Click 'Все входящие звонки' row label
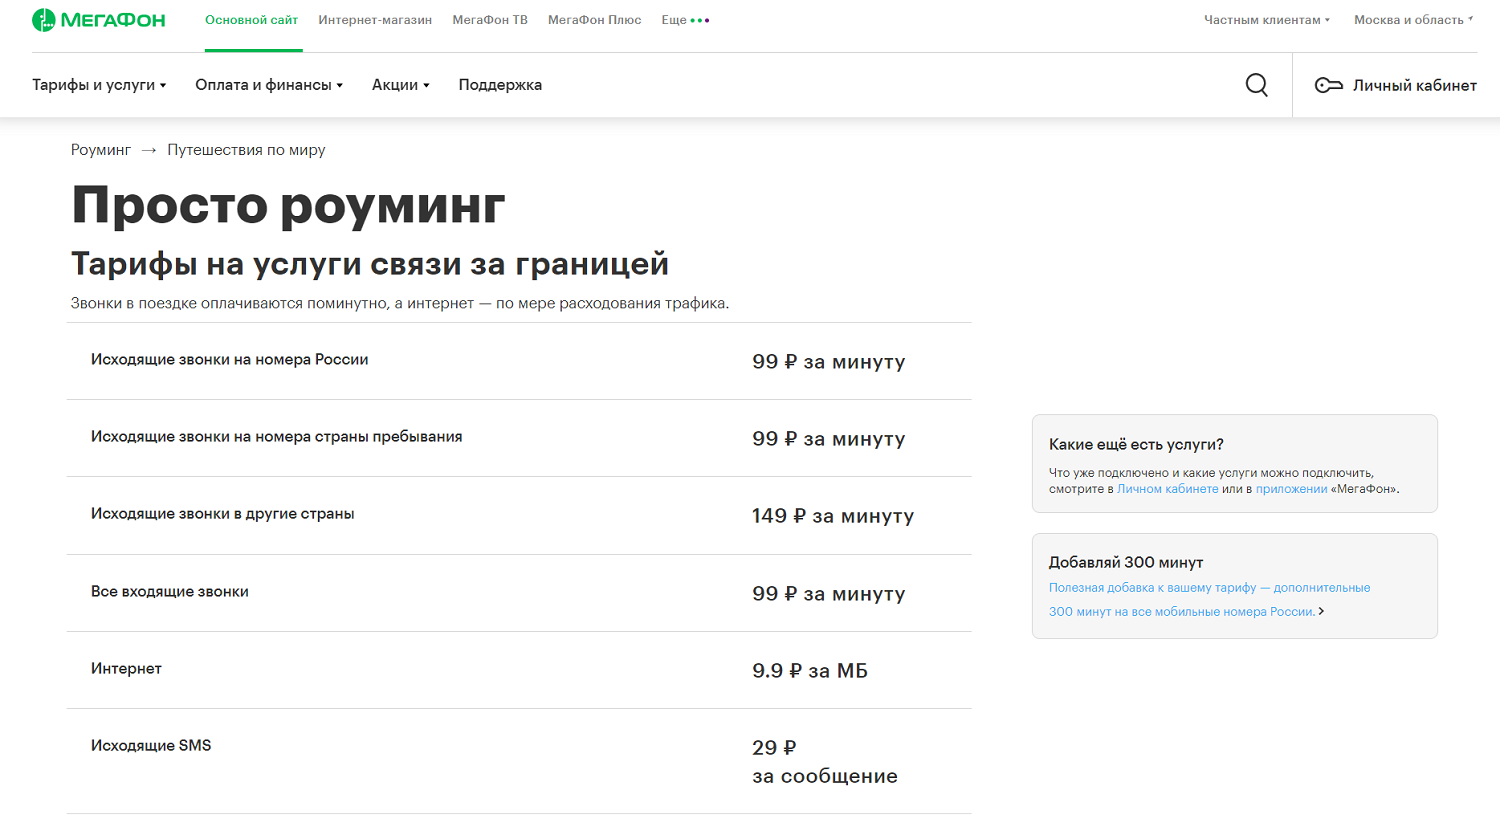 click(x=170, y=591)
